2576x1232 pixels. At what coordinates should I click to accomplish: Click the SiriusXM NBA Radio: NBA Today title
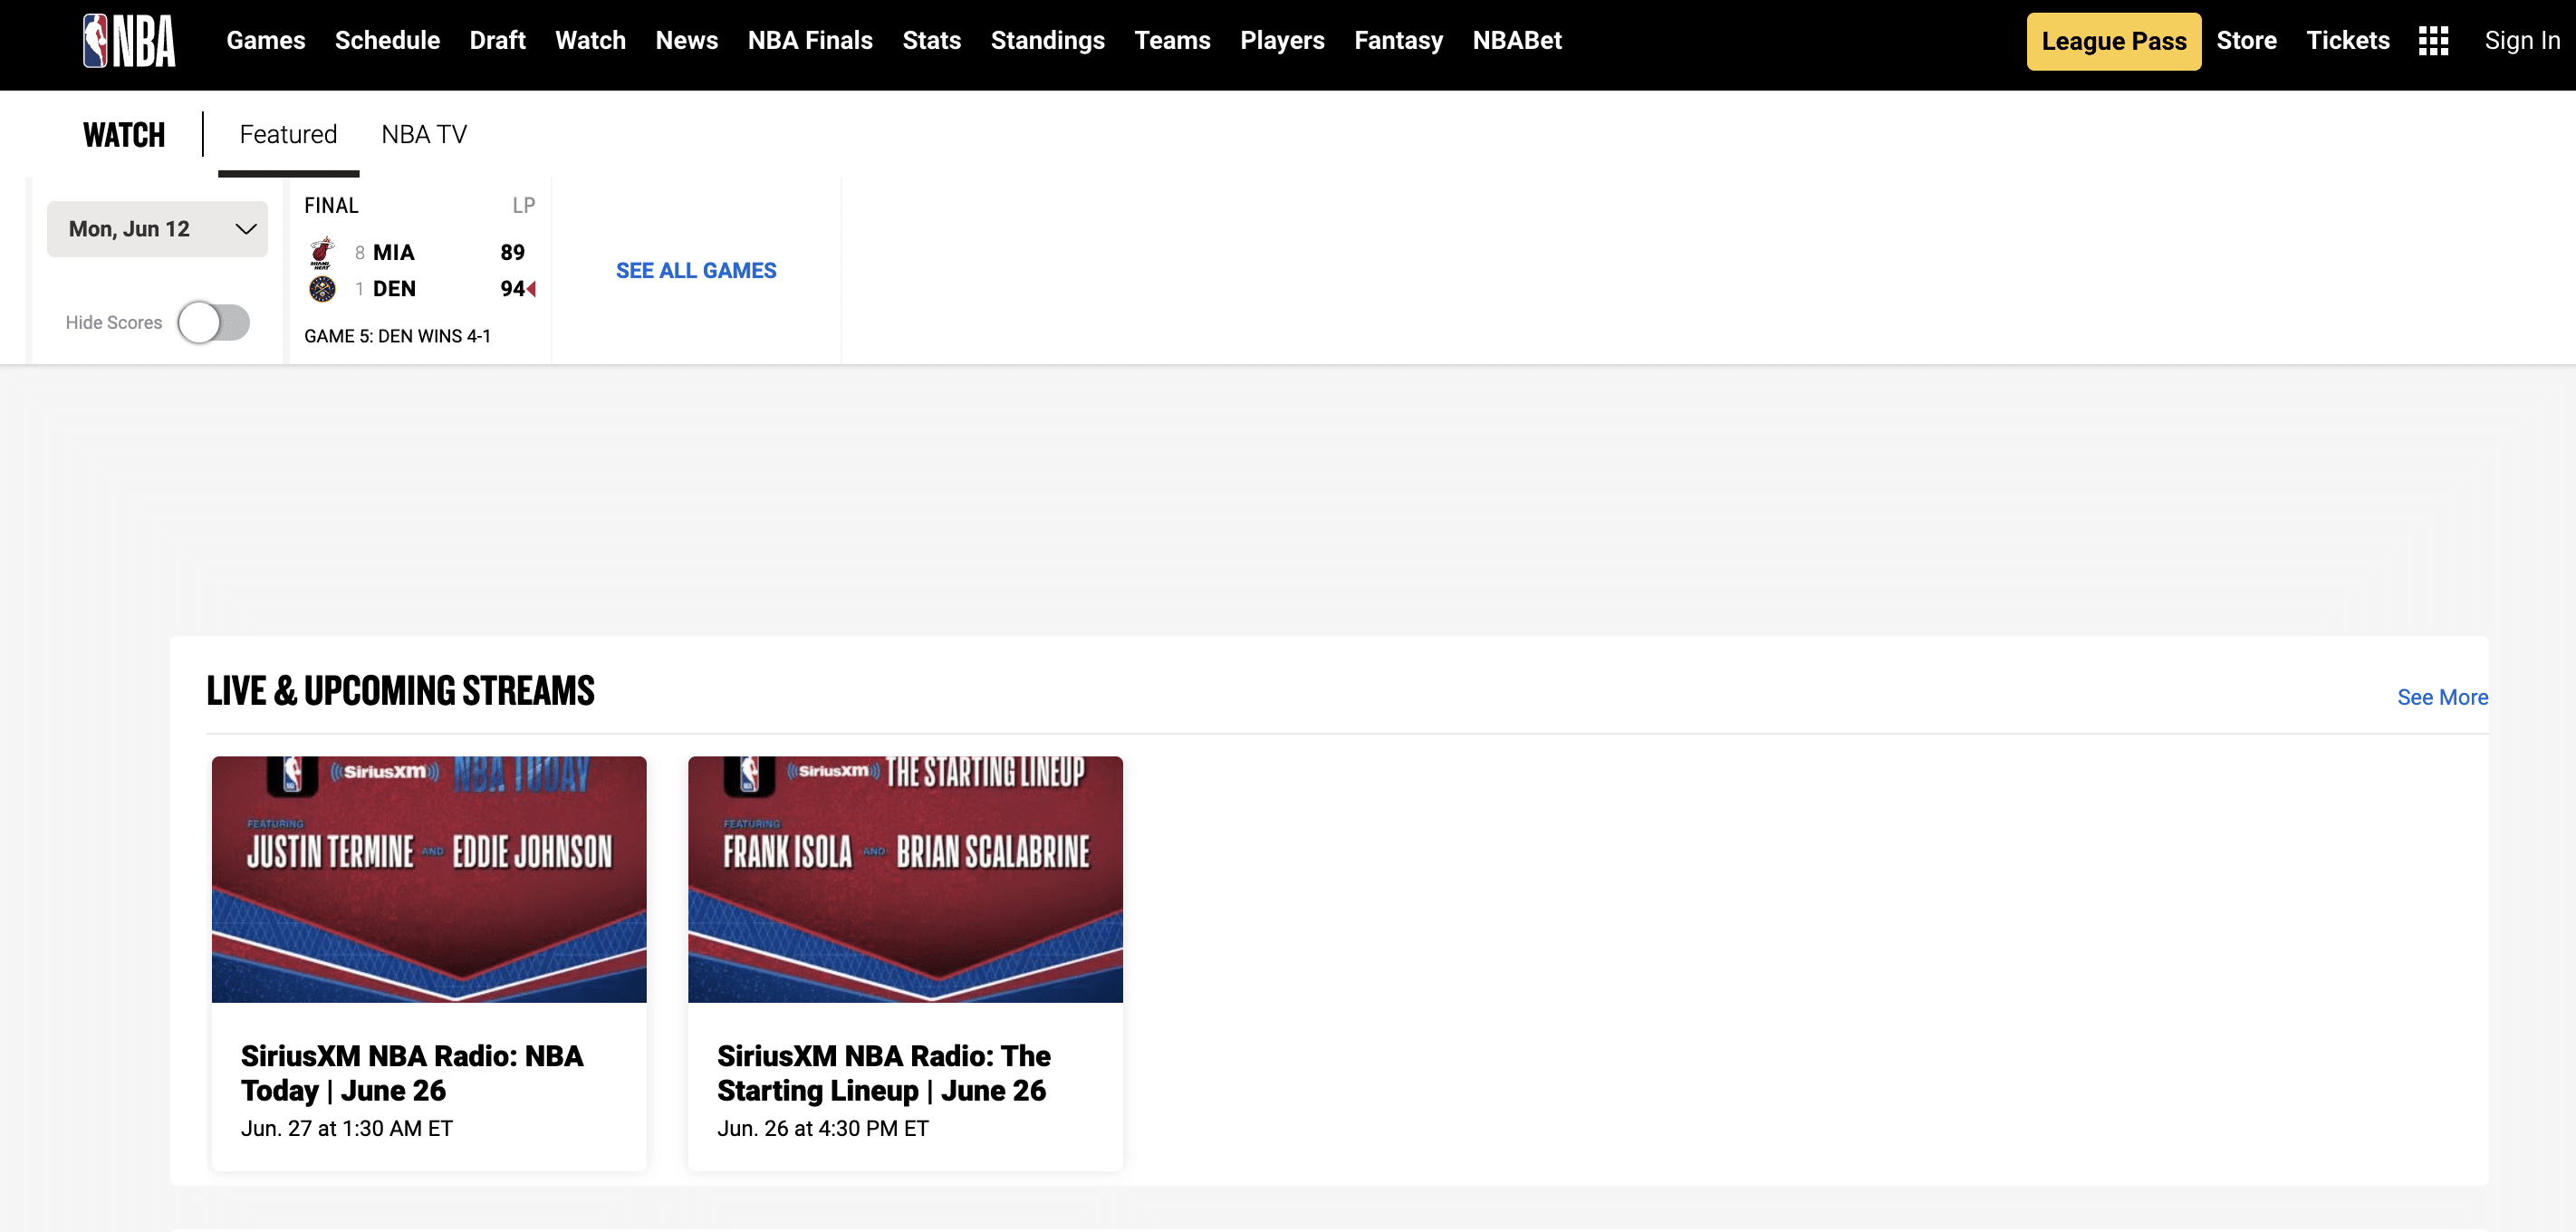coord(412,1073)
